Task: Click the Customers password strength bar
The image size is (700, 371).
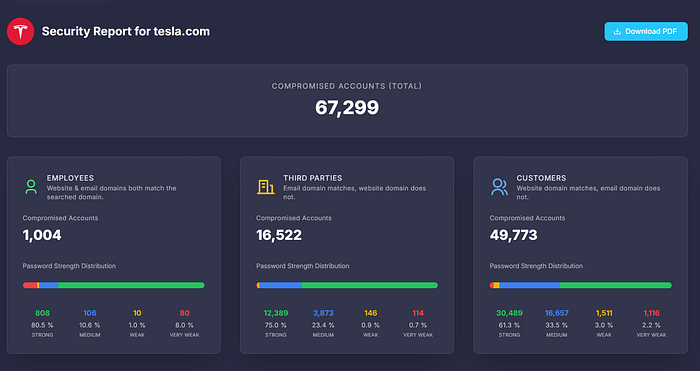Action: click(580, 285)
